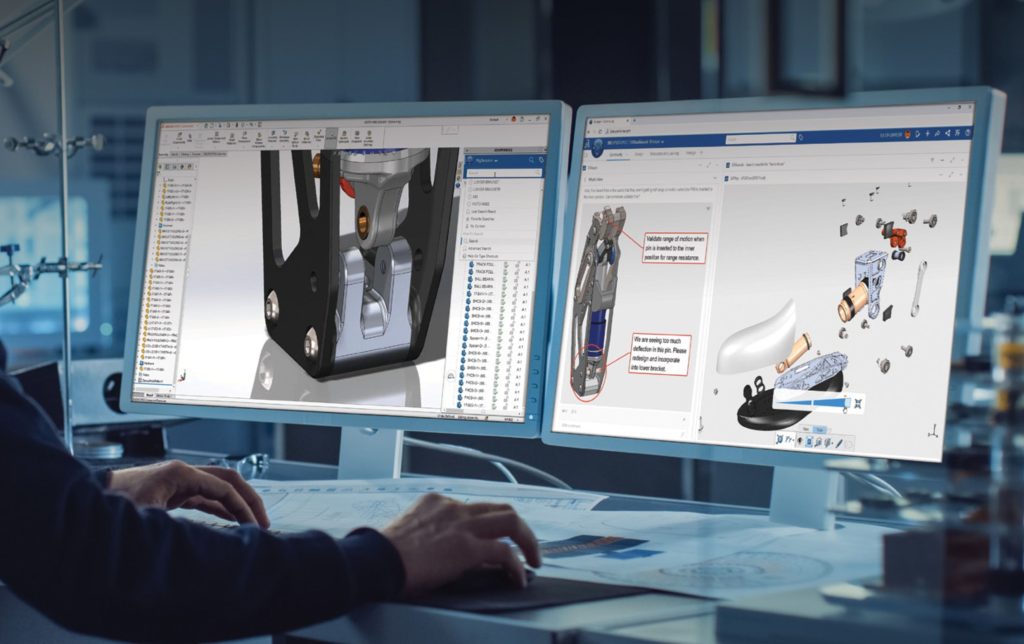Click the tag icon beside the dashboard search bar
Image resolution: width=1024 pixels, height=644 pixels.
pyautogui.click(x=801, y=137)
